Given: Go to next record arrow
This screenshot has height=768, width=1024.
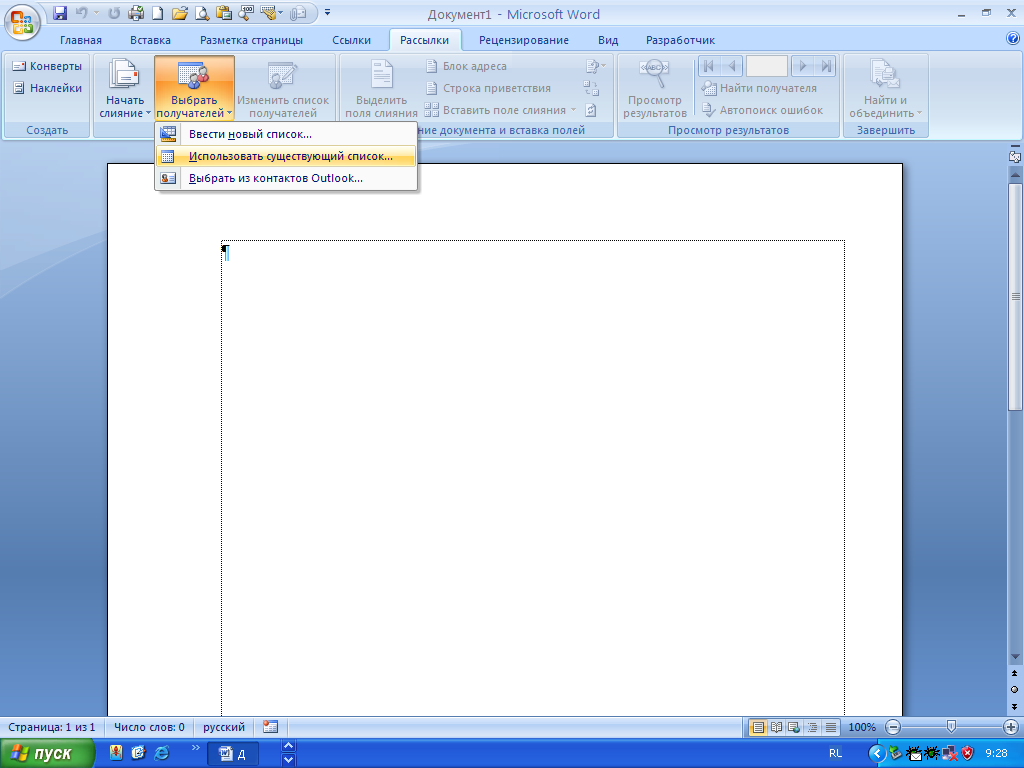Looking at the screenshot, I should (803, 66).
